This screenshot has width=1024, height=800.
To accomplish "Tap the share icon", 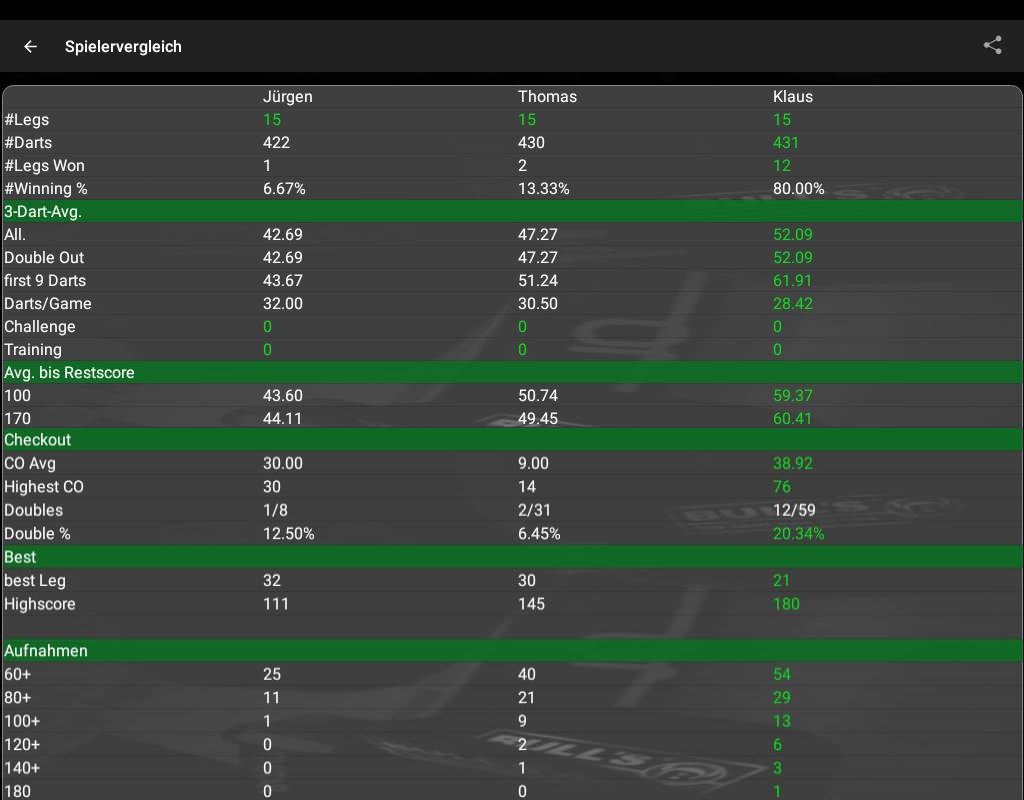I will pyautogui.click(x=992, y=45).
